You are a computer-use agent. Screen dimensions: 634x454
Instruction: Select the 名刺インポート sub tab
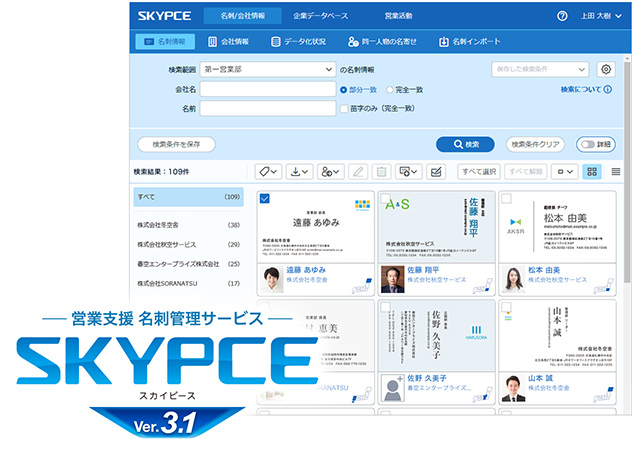(470, 41)
